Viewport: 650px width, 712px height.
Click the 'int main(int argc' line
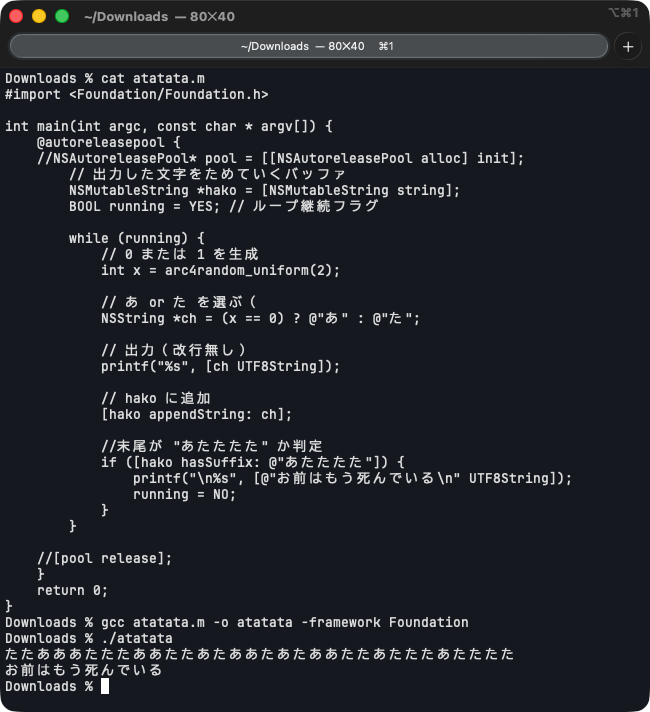click(x=169, y=126)
